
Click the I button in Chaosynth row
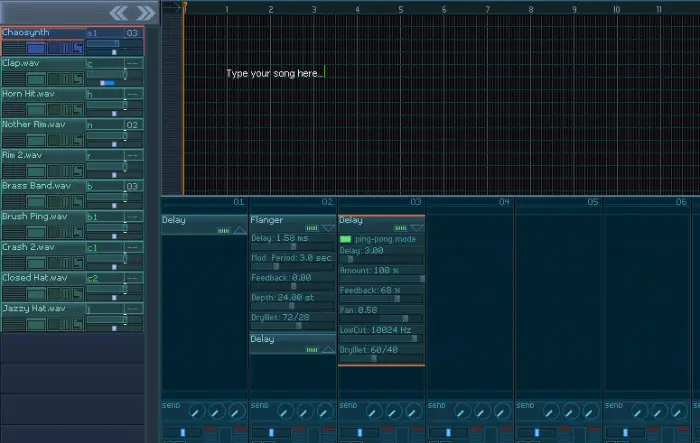click(67, 49)
